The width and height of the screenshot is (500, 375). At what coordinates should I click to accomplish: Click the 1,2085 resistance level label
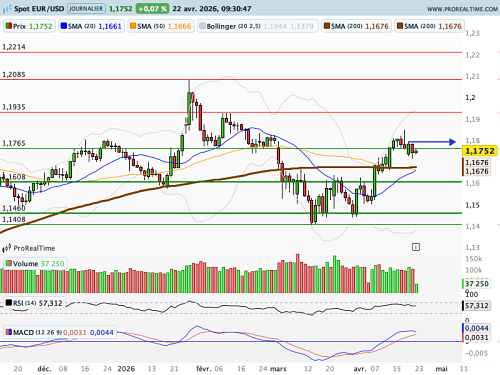tap(14, 74)
